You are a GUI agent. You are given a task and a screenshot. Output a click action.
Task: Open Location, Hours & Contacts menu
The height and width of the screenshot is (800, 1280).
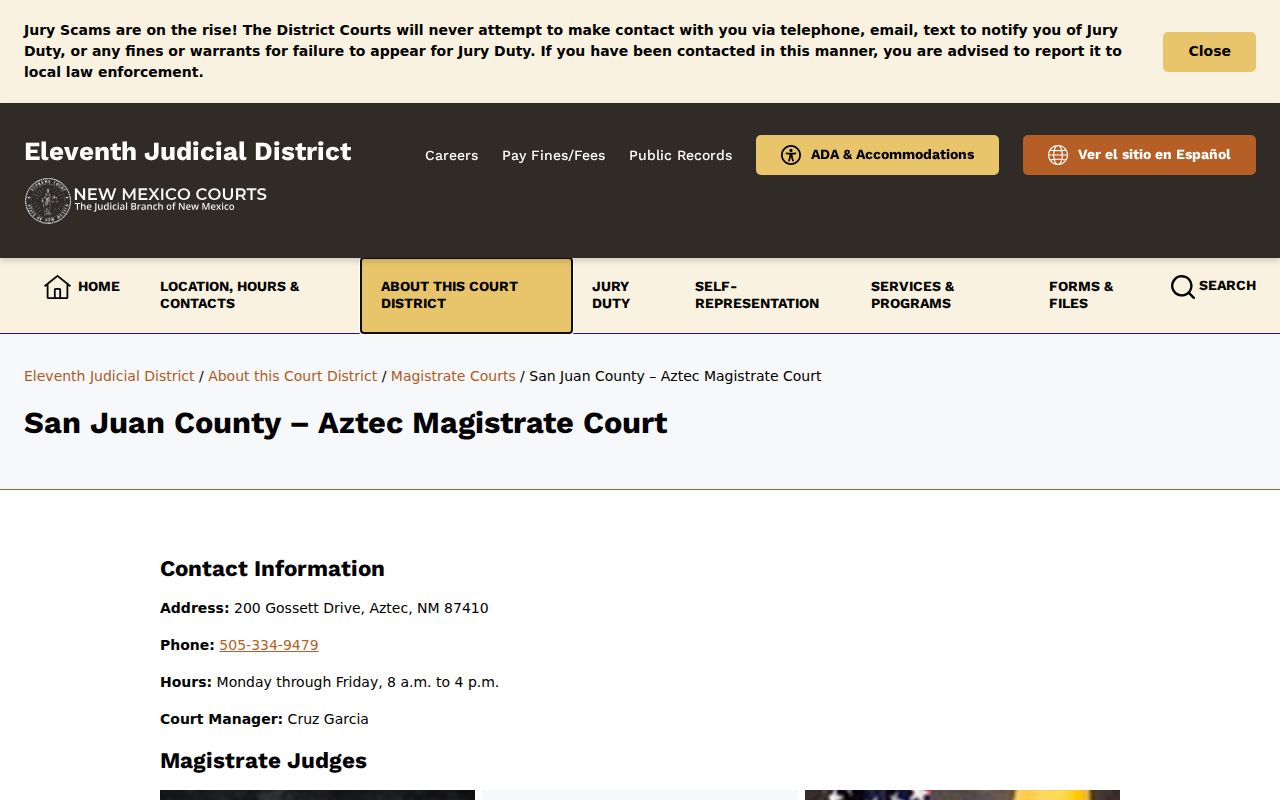coord(240,295)
